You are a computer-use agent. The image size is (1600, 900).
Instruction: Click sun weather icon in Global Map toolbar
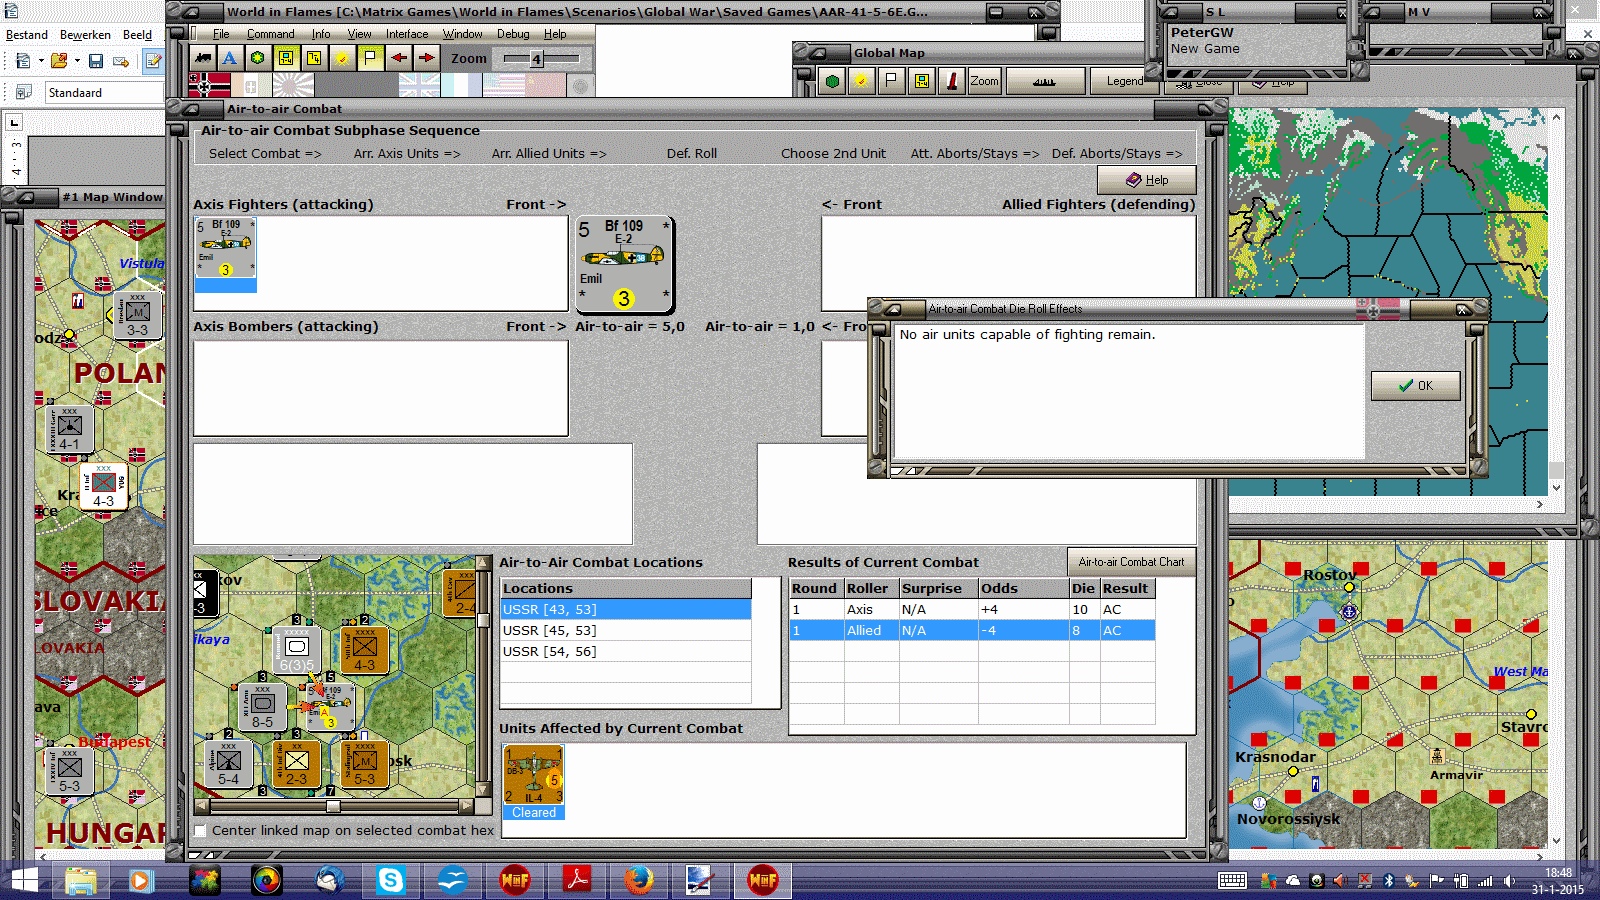coord(860,81)
